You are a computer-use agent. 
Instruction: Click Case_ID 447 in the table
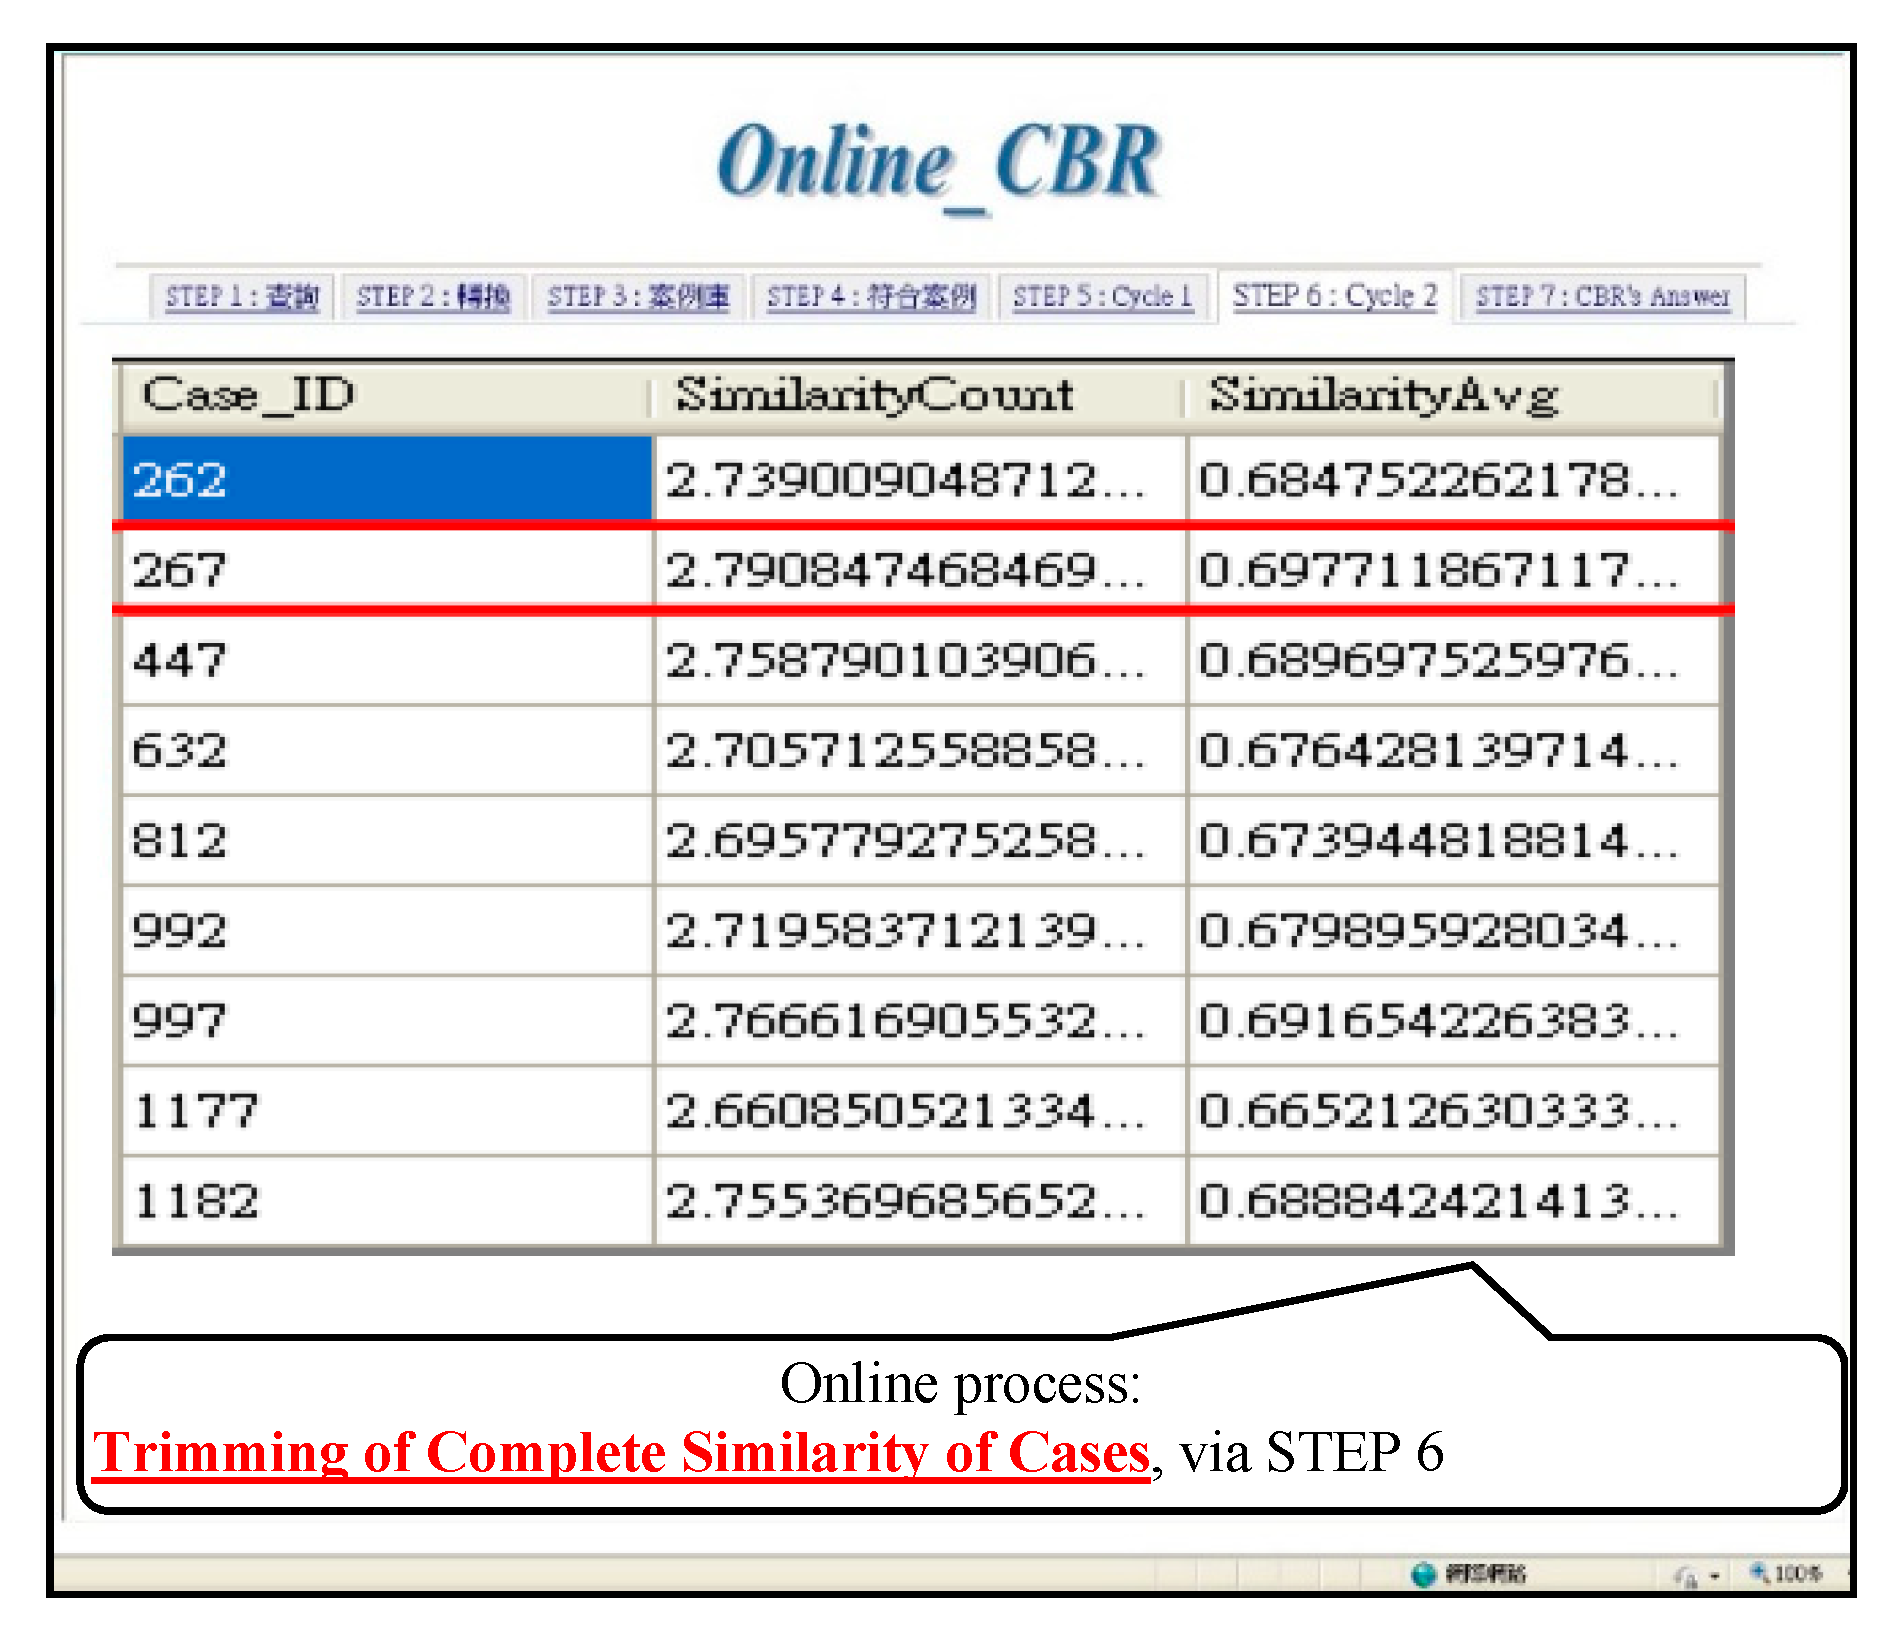(180, 661)
